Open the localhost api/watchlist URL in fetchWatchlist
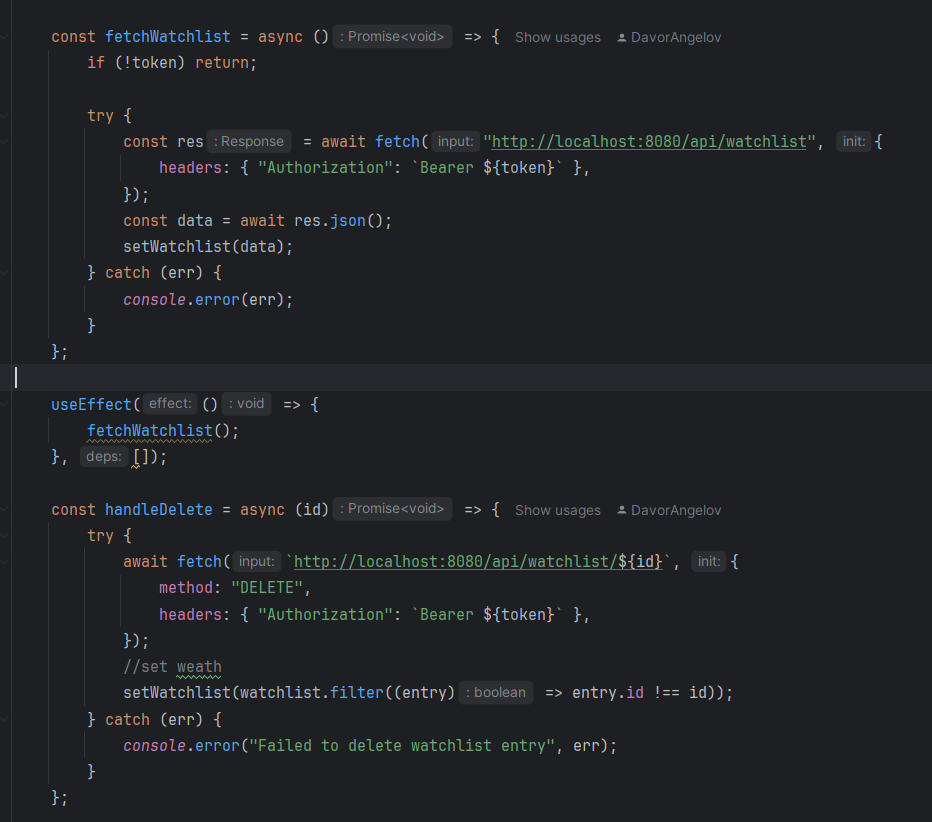932x822 pixels. [648, 142]
